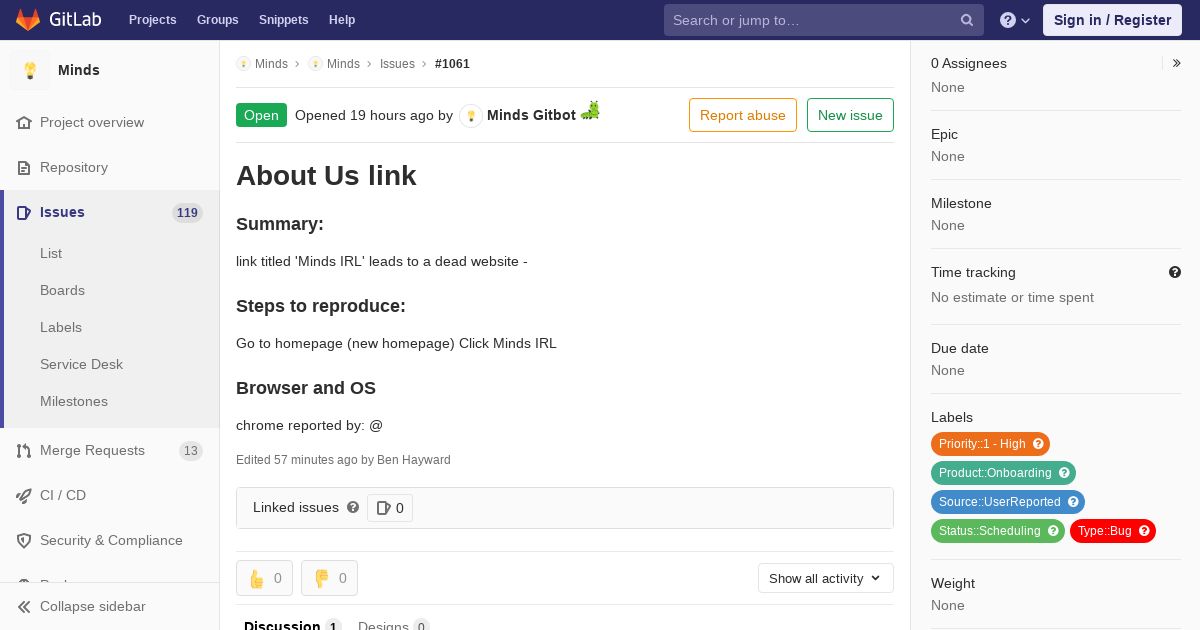The height and width of the screenshot is (630, 1200).
Task: Click the Issues sidebar icon
Action: tap(24, 213)
